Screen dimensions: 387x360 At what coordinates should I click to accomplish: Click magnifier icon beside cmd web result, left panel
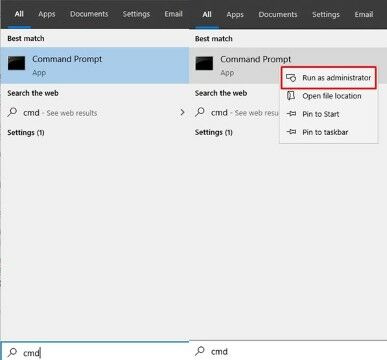(12, 112)
